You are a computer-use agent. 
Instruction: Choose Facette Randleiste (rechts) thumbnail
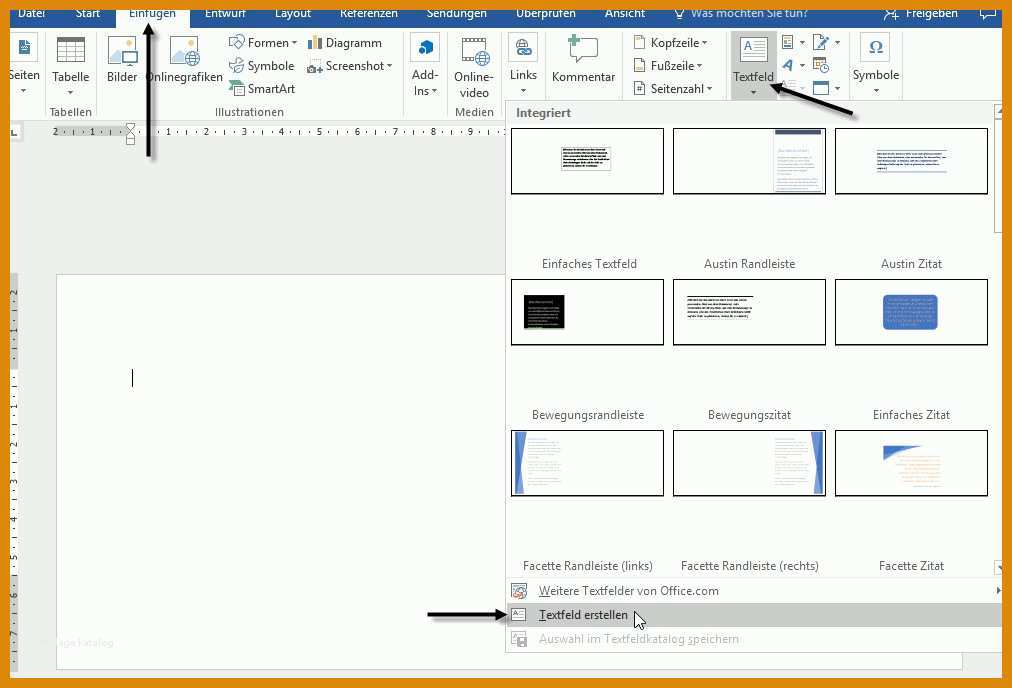click(x=749, y=463)
